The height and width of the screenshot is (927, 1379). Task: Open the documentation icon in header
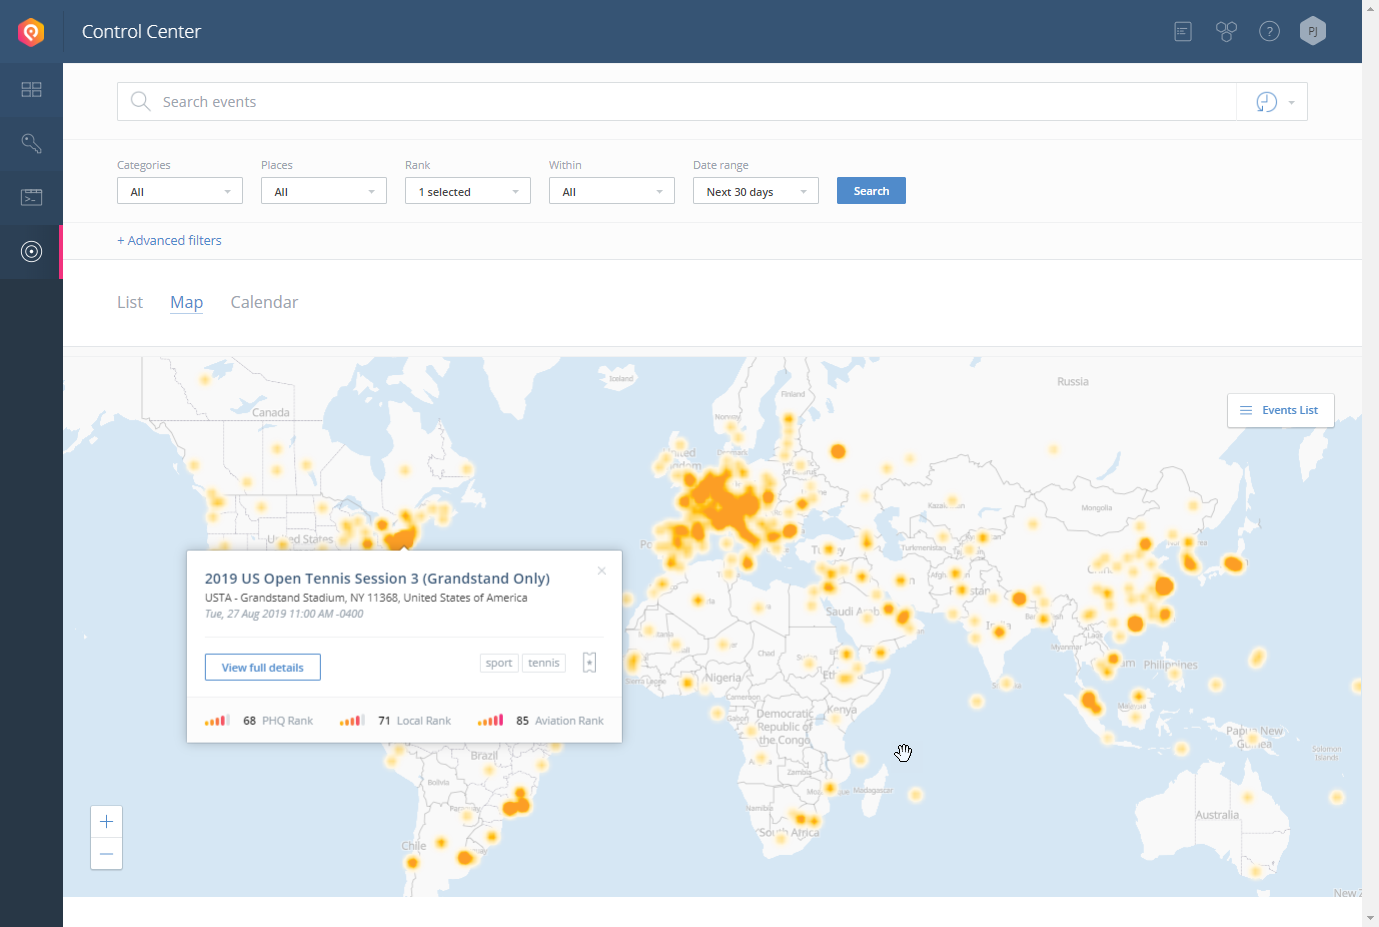pyautogui.click(x=1183, y=32)
